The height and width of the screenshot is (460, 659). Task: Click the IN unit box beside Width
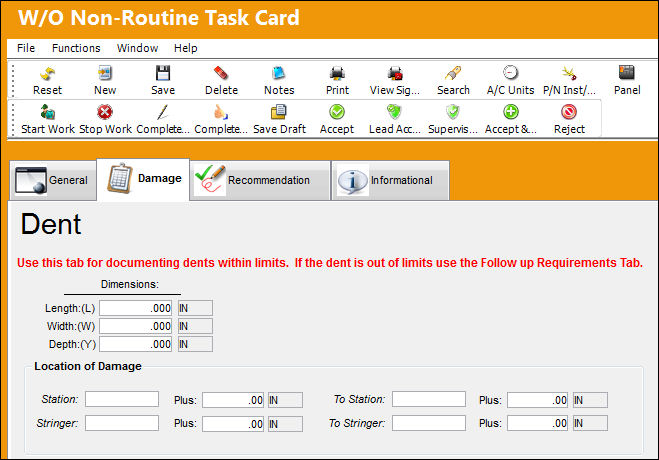(195, 326)
